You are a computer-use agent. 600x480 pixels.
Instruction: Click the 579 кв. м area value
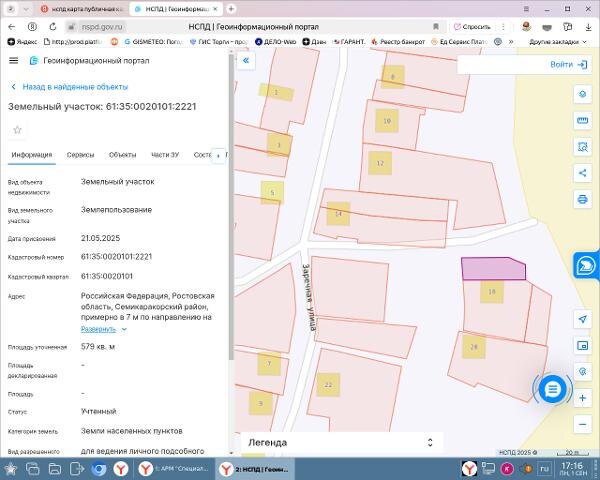coord(98,347)
